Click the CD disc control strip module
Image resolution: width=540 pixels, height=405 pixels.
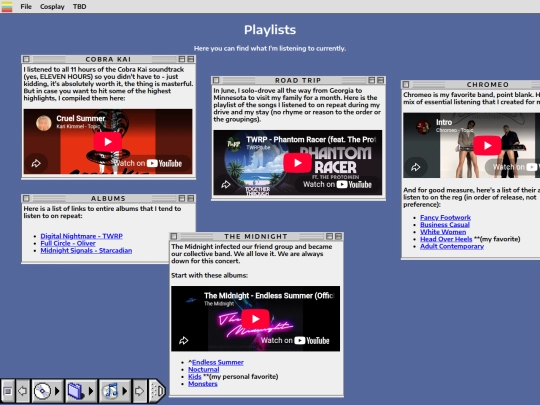42,391
